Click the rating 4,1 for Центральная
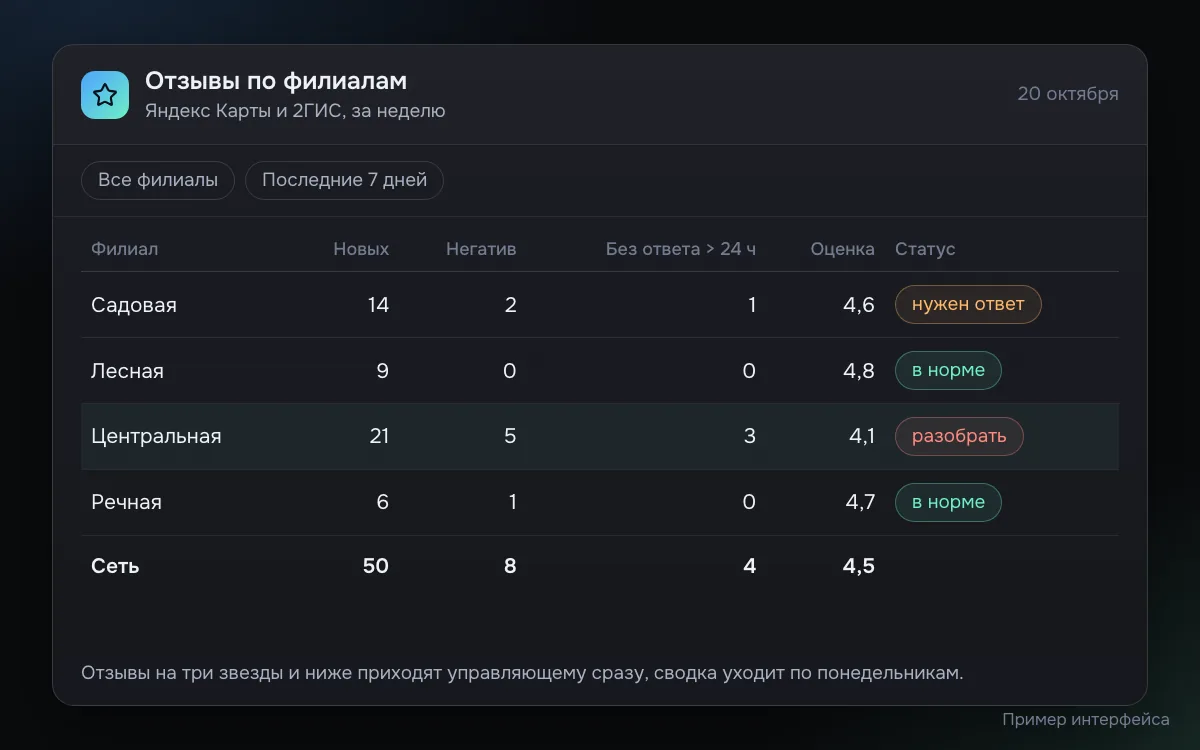 click(x=860, y=437)
